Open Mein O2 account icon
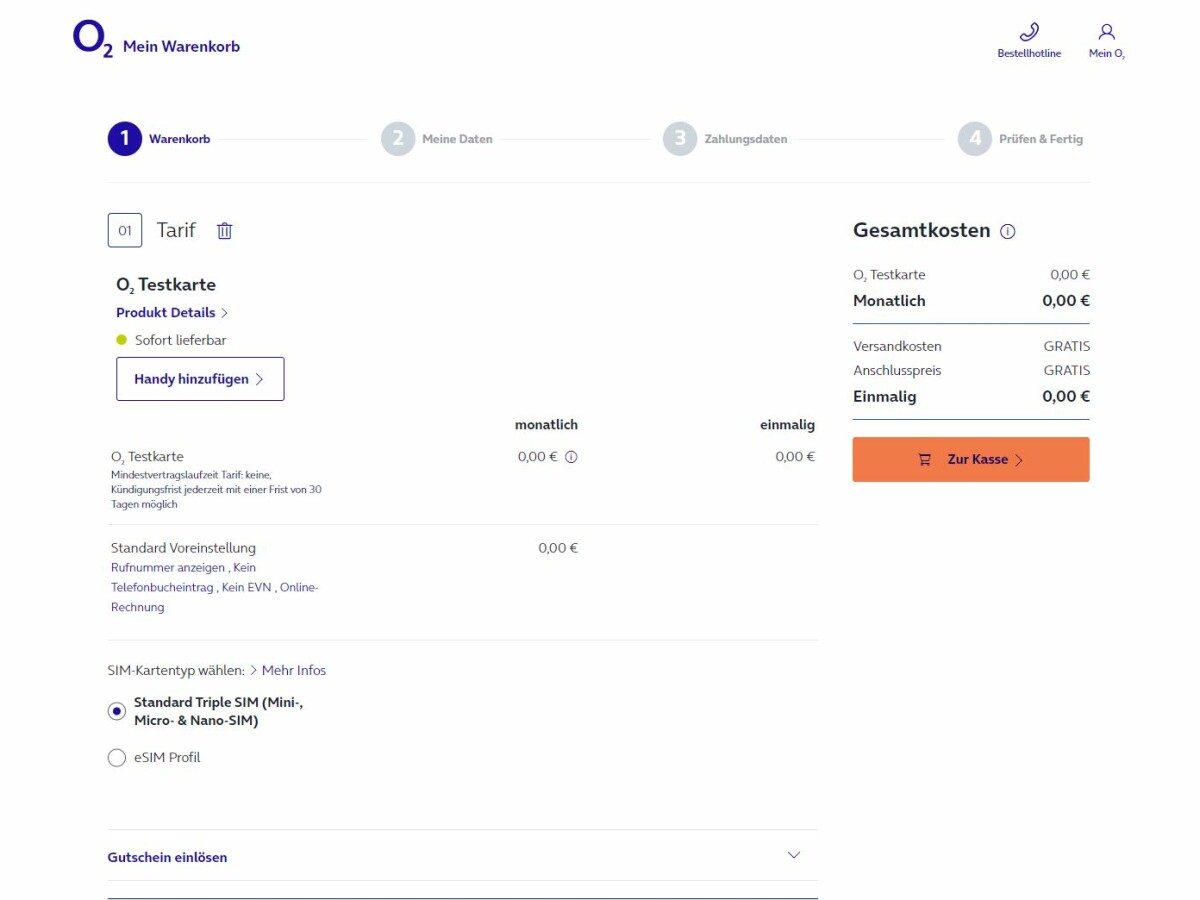The image size is (1200, 900). pos(1106,32)
